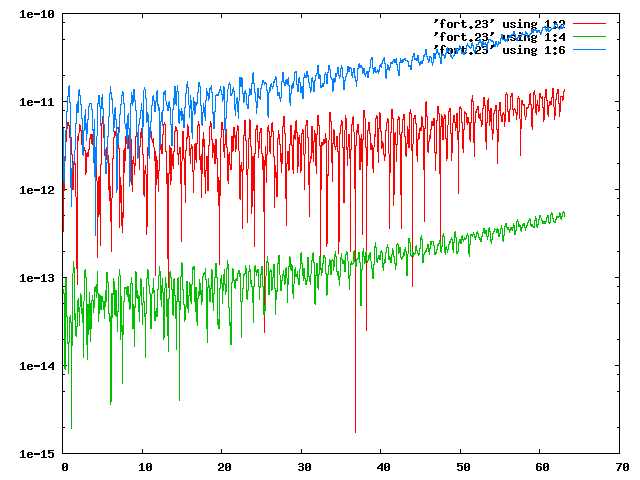Image resolution: width=640 pixels, height=480 pixels.
Task: Click the x-axis label 20
Action: click(224, 467)
